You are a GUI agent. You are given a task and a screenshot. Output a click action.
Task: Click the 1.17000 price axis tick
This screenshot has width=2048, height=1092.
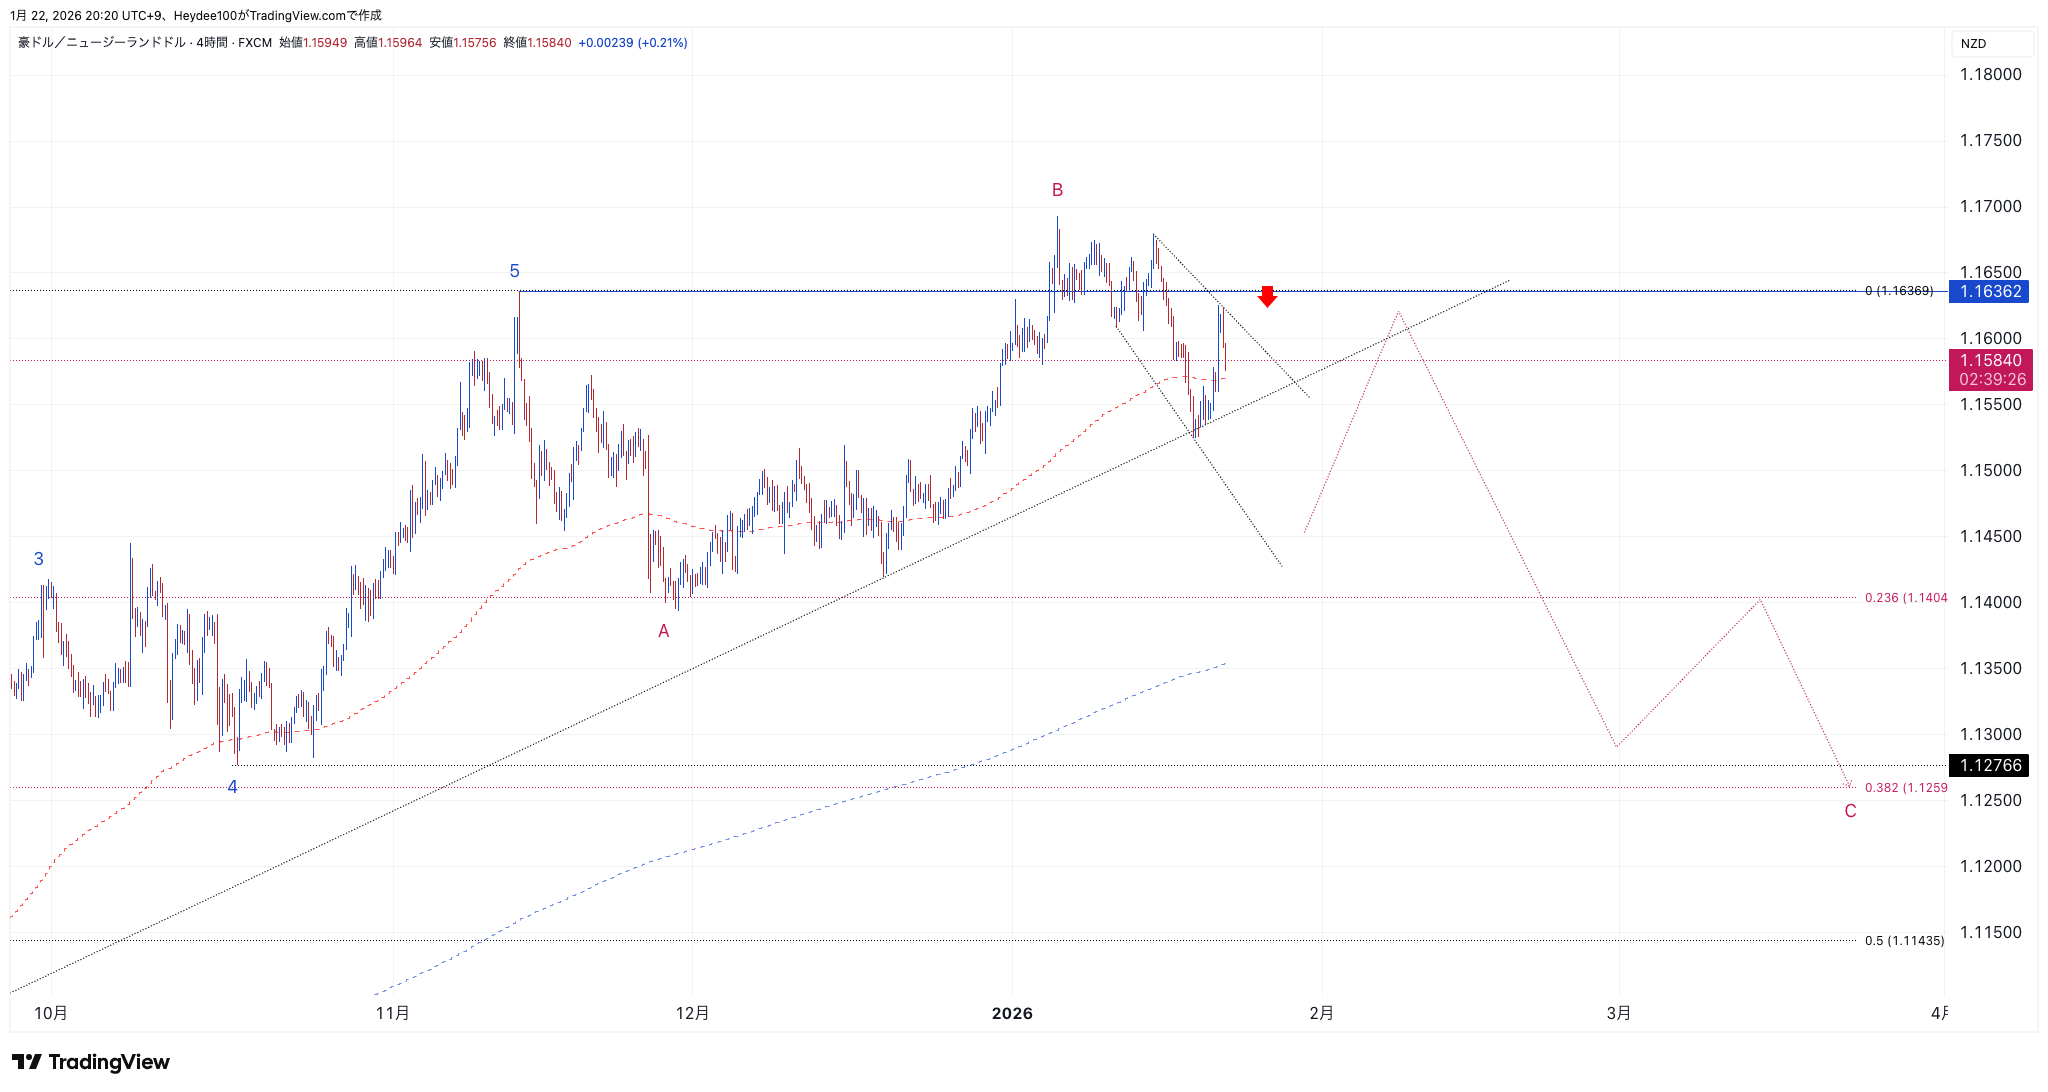[1990, 206]
